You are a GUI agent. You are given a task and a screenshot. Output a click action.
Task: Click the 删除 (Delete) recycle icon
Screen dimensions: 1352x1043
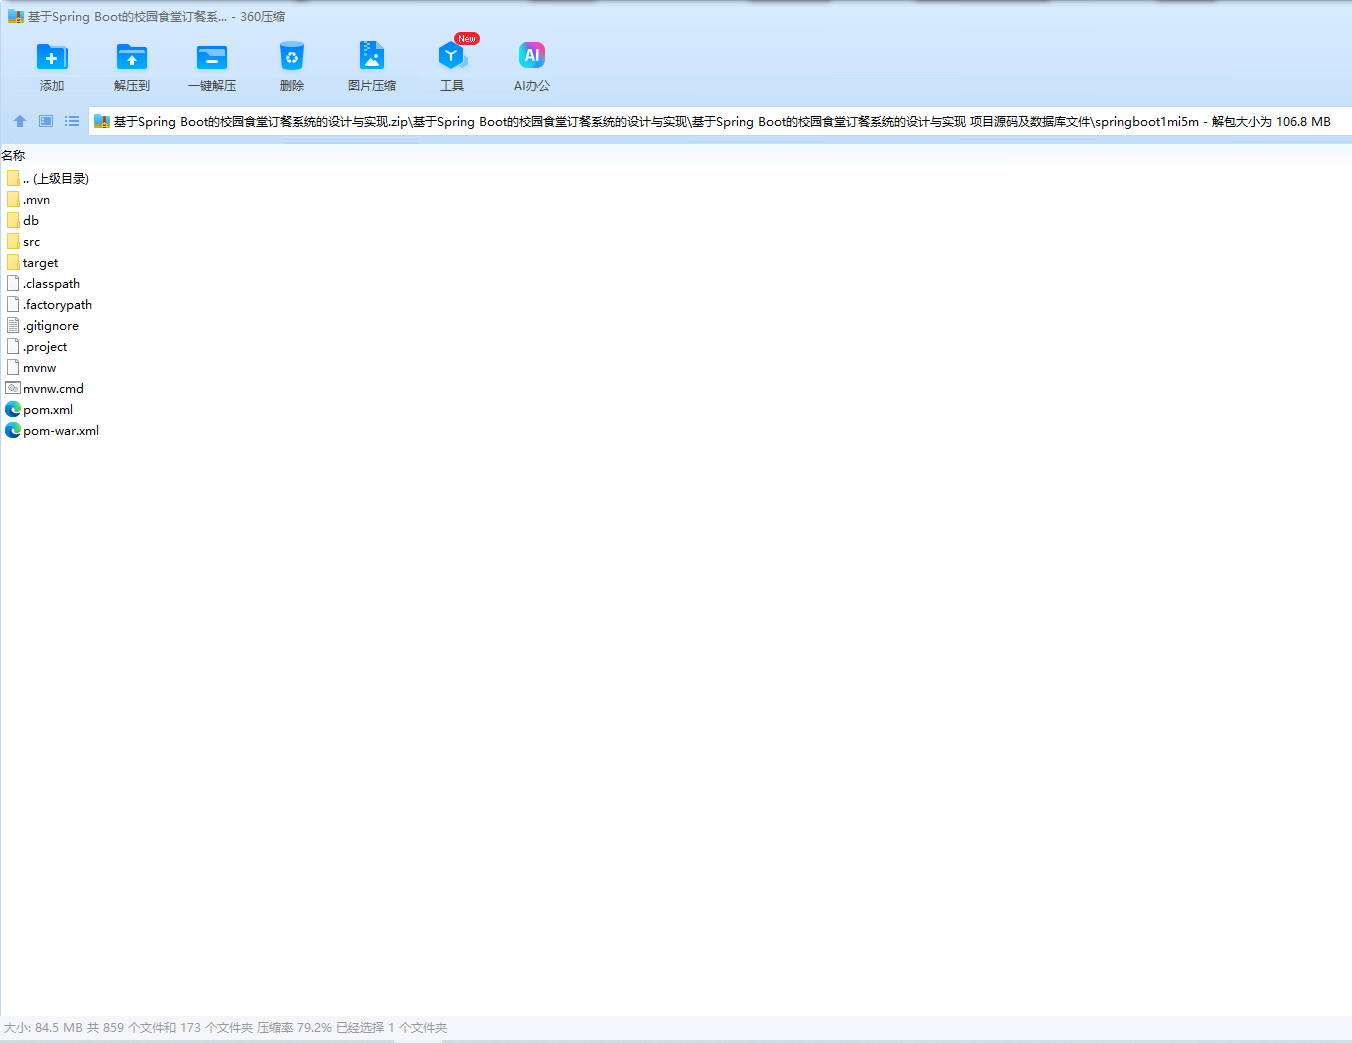click(x=292, y=57)
